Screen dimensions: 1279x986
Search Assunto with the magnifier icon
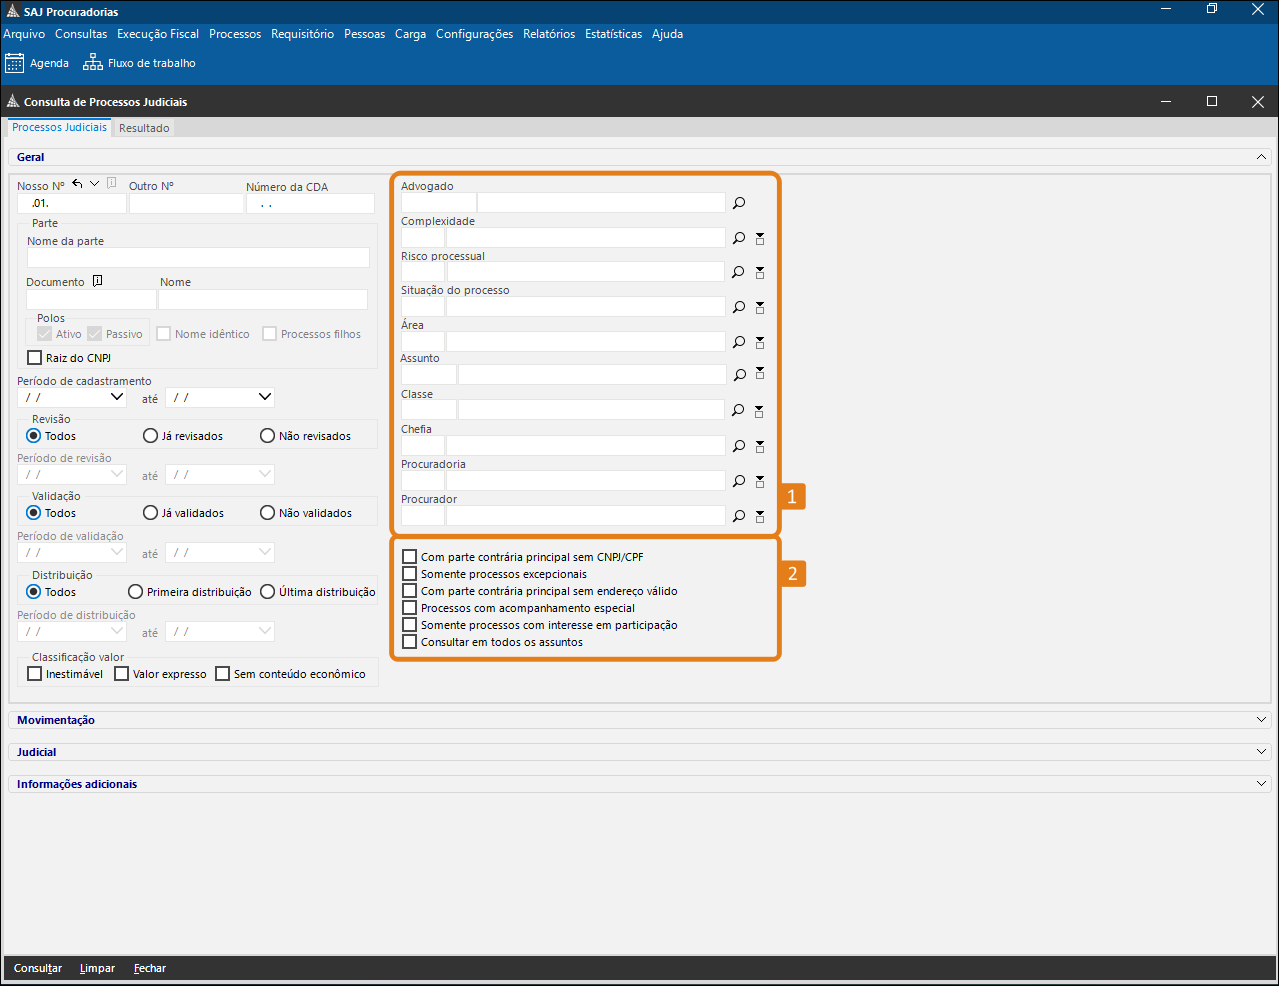[x=739, y=375]
